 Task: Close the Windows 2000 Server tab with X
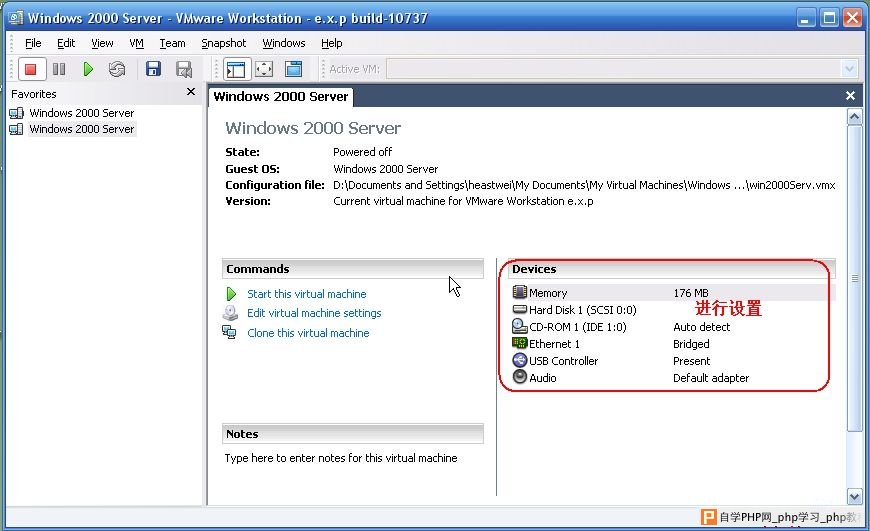(x=850, y=95)
